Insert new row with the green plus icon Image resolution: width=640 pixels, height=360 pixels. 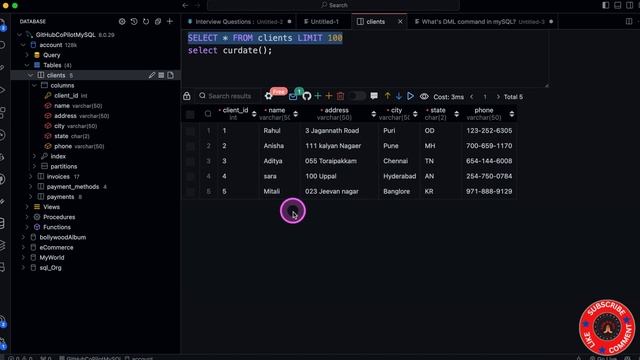pos(318,96)
